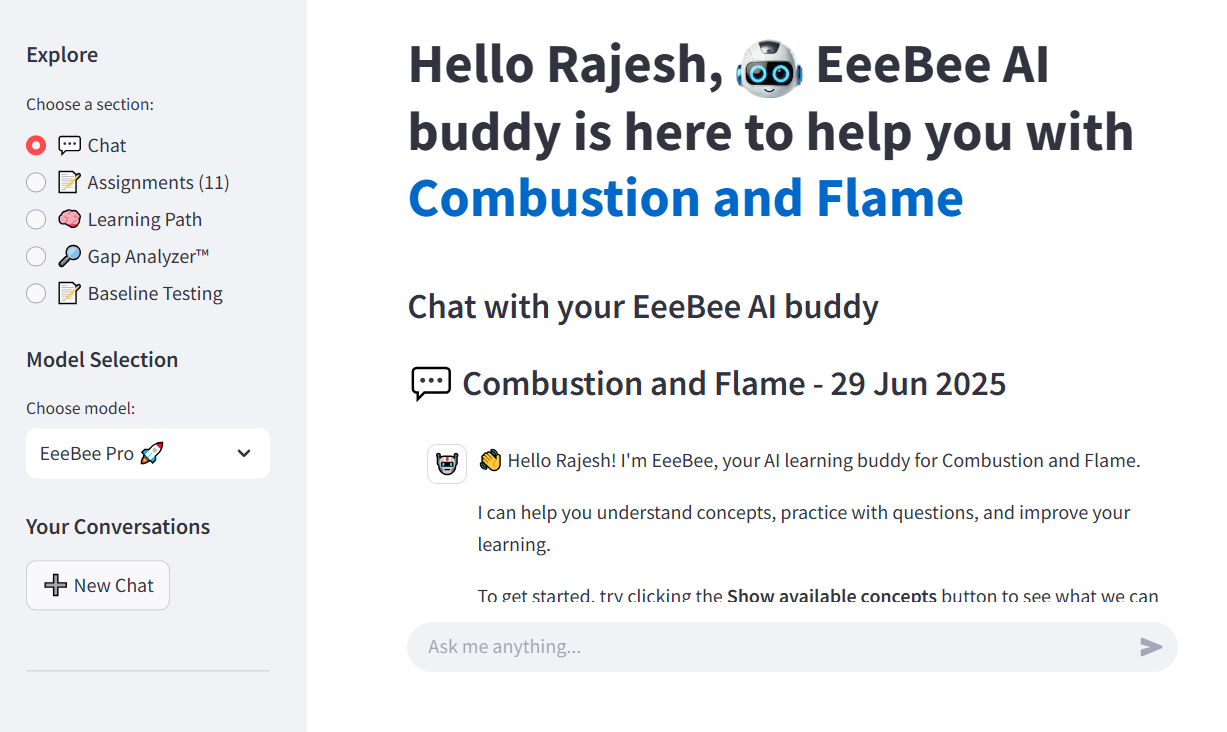The height and width of the screenshot is (732, 1227).
Task: Select the Gap Analyzer radio button
Action: 35,256
